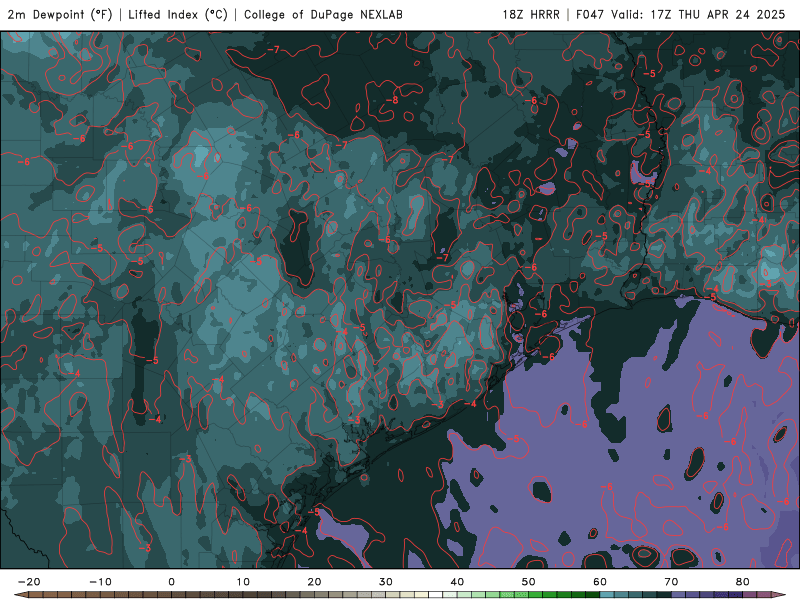Click the '0' colorbar scale label
This screenshot has height=600, width=800.
coord(171,582)
